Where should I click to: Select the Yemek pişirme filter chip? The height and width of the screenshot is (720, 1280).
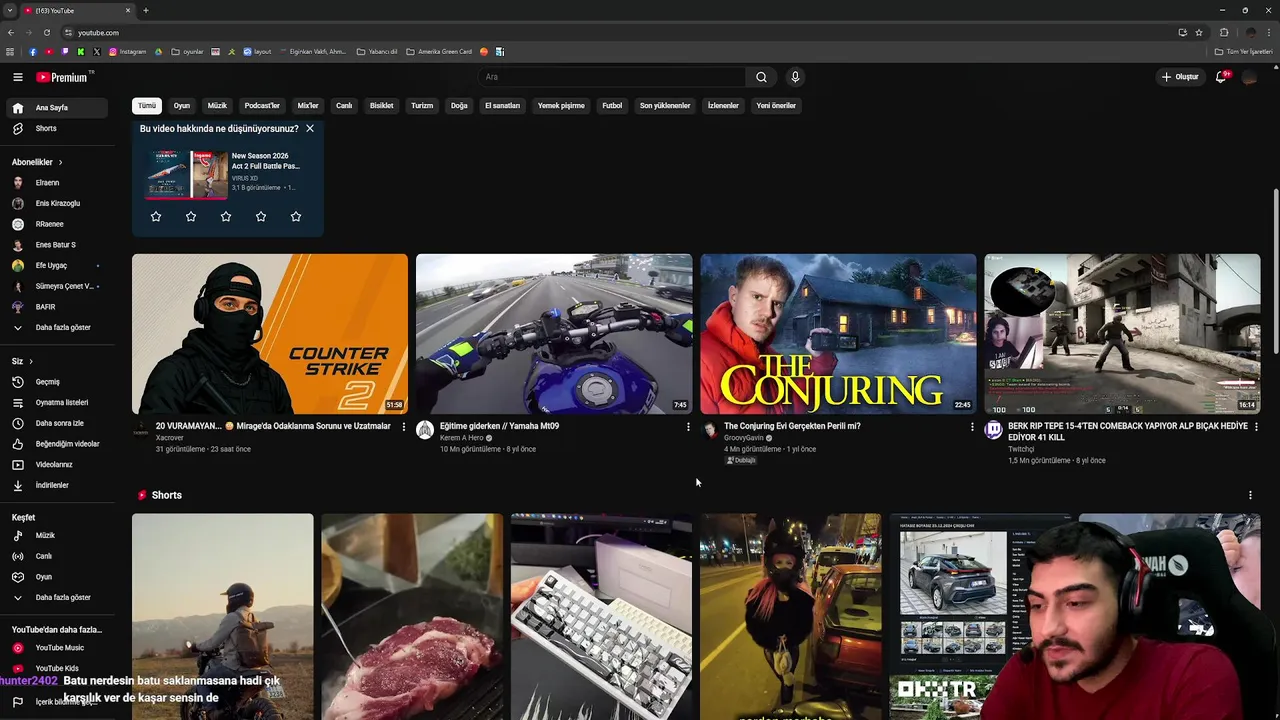[561, 106]
